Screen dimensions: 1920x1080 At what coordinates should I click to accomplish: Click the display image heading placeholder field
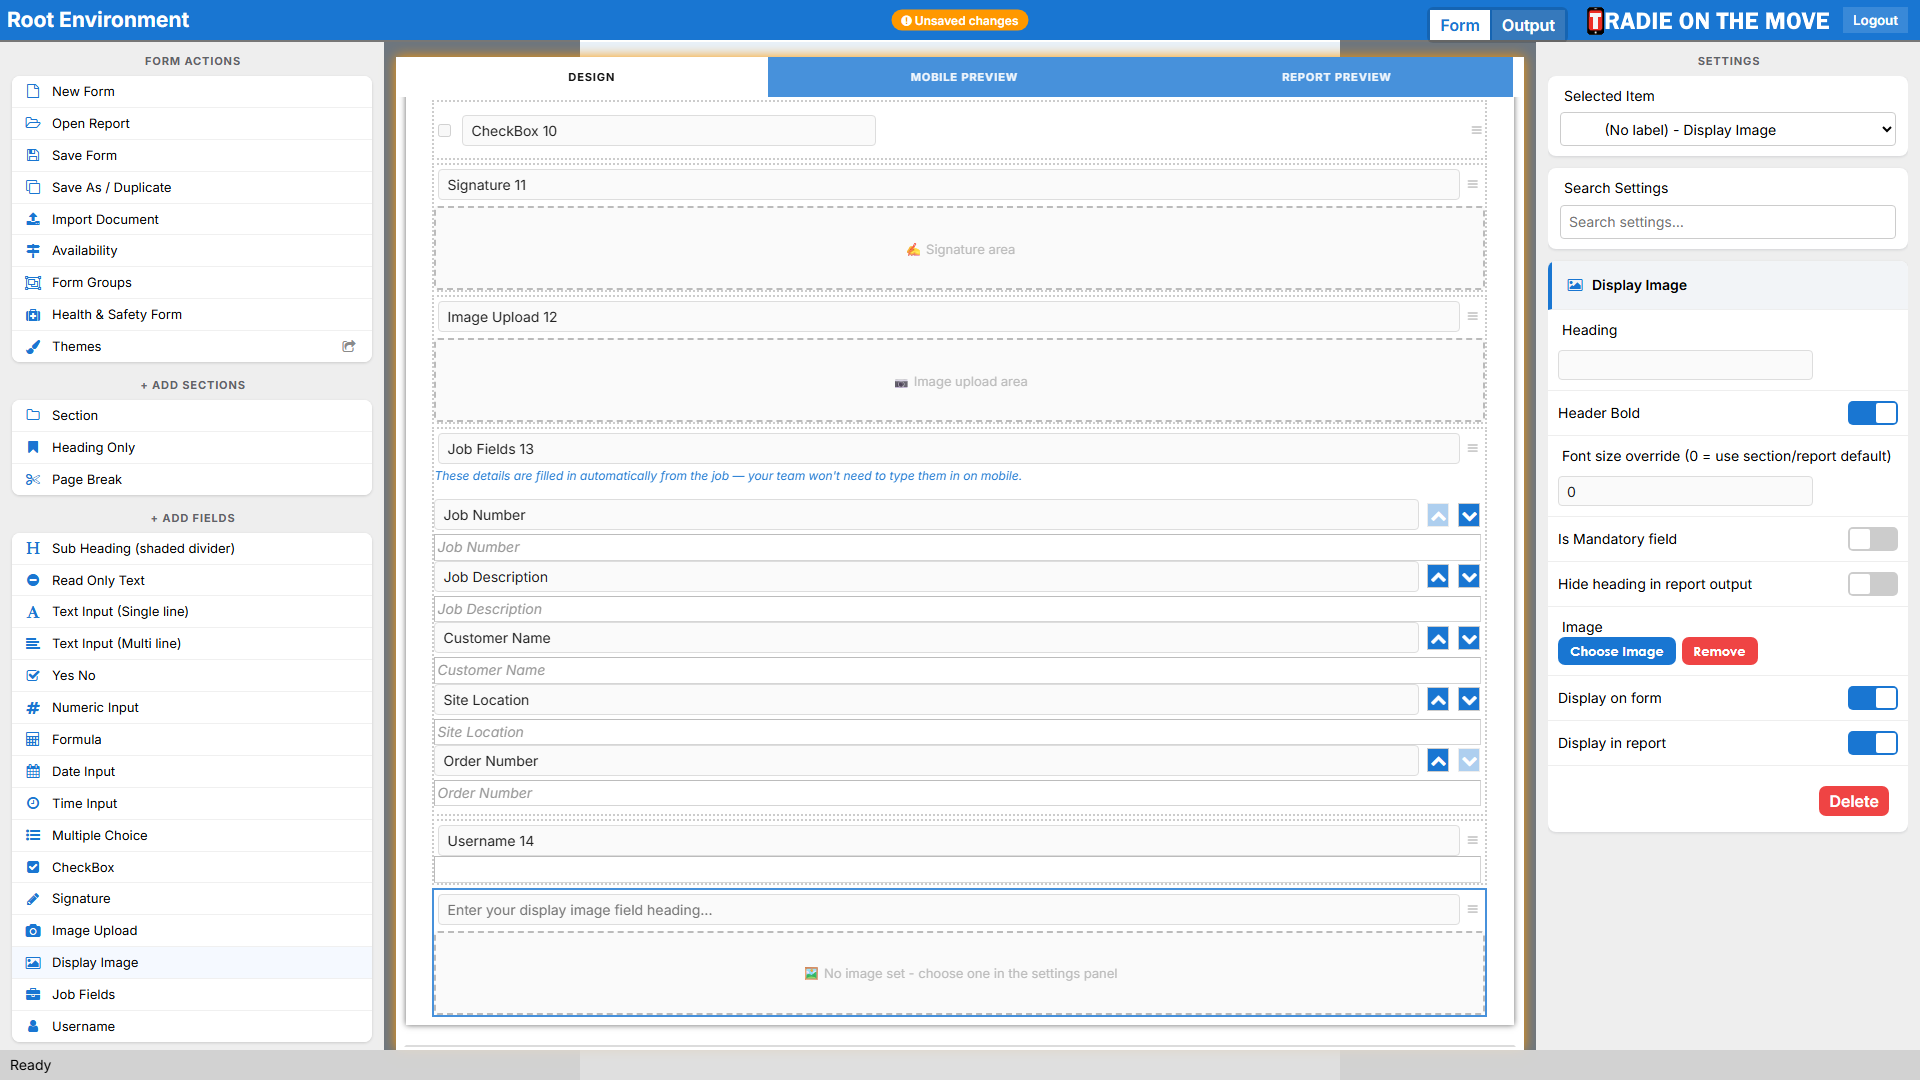tap(948, 910)
